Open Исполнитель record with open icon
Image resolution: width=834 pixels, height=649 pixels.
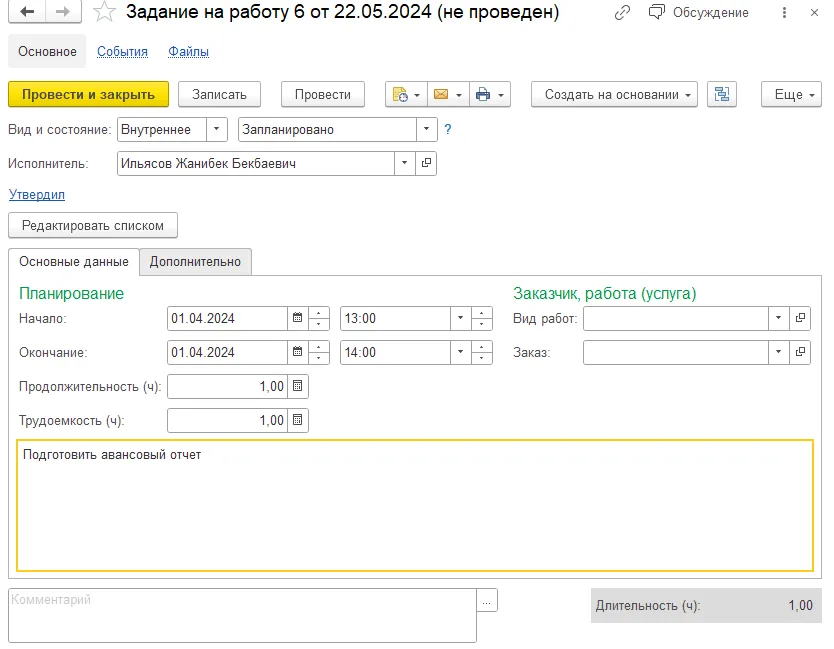tap(426, 163)
